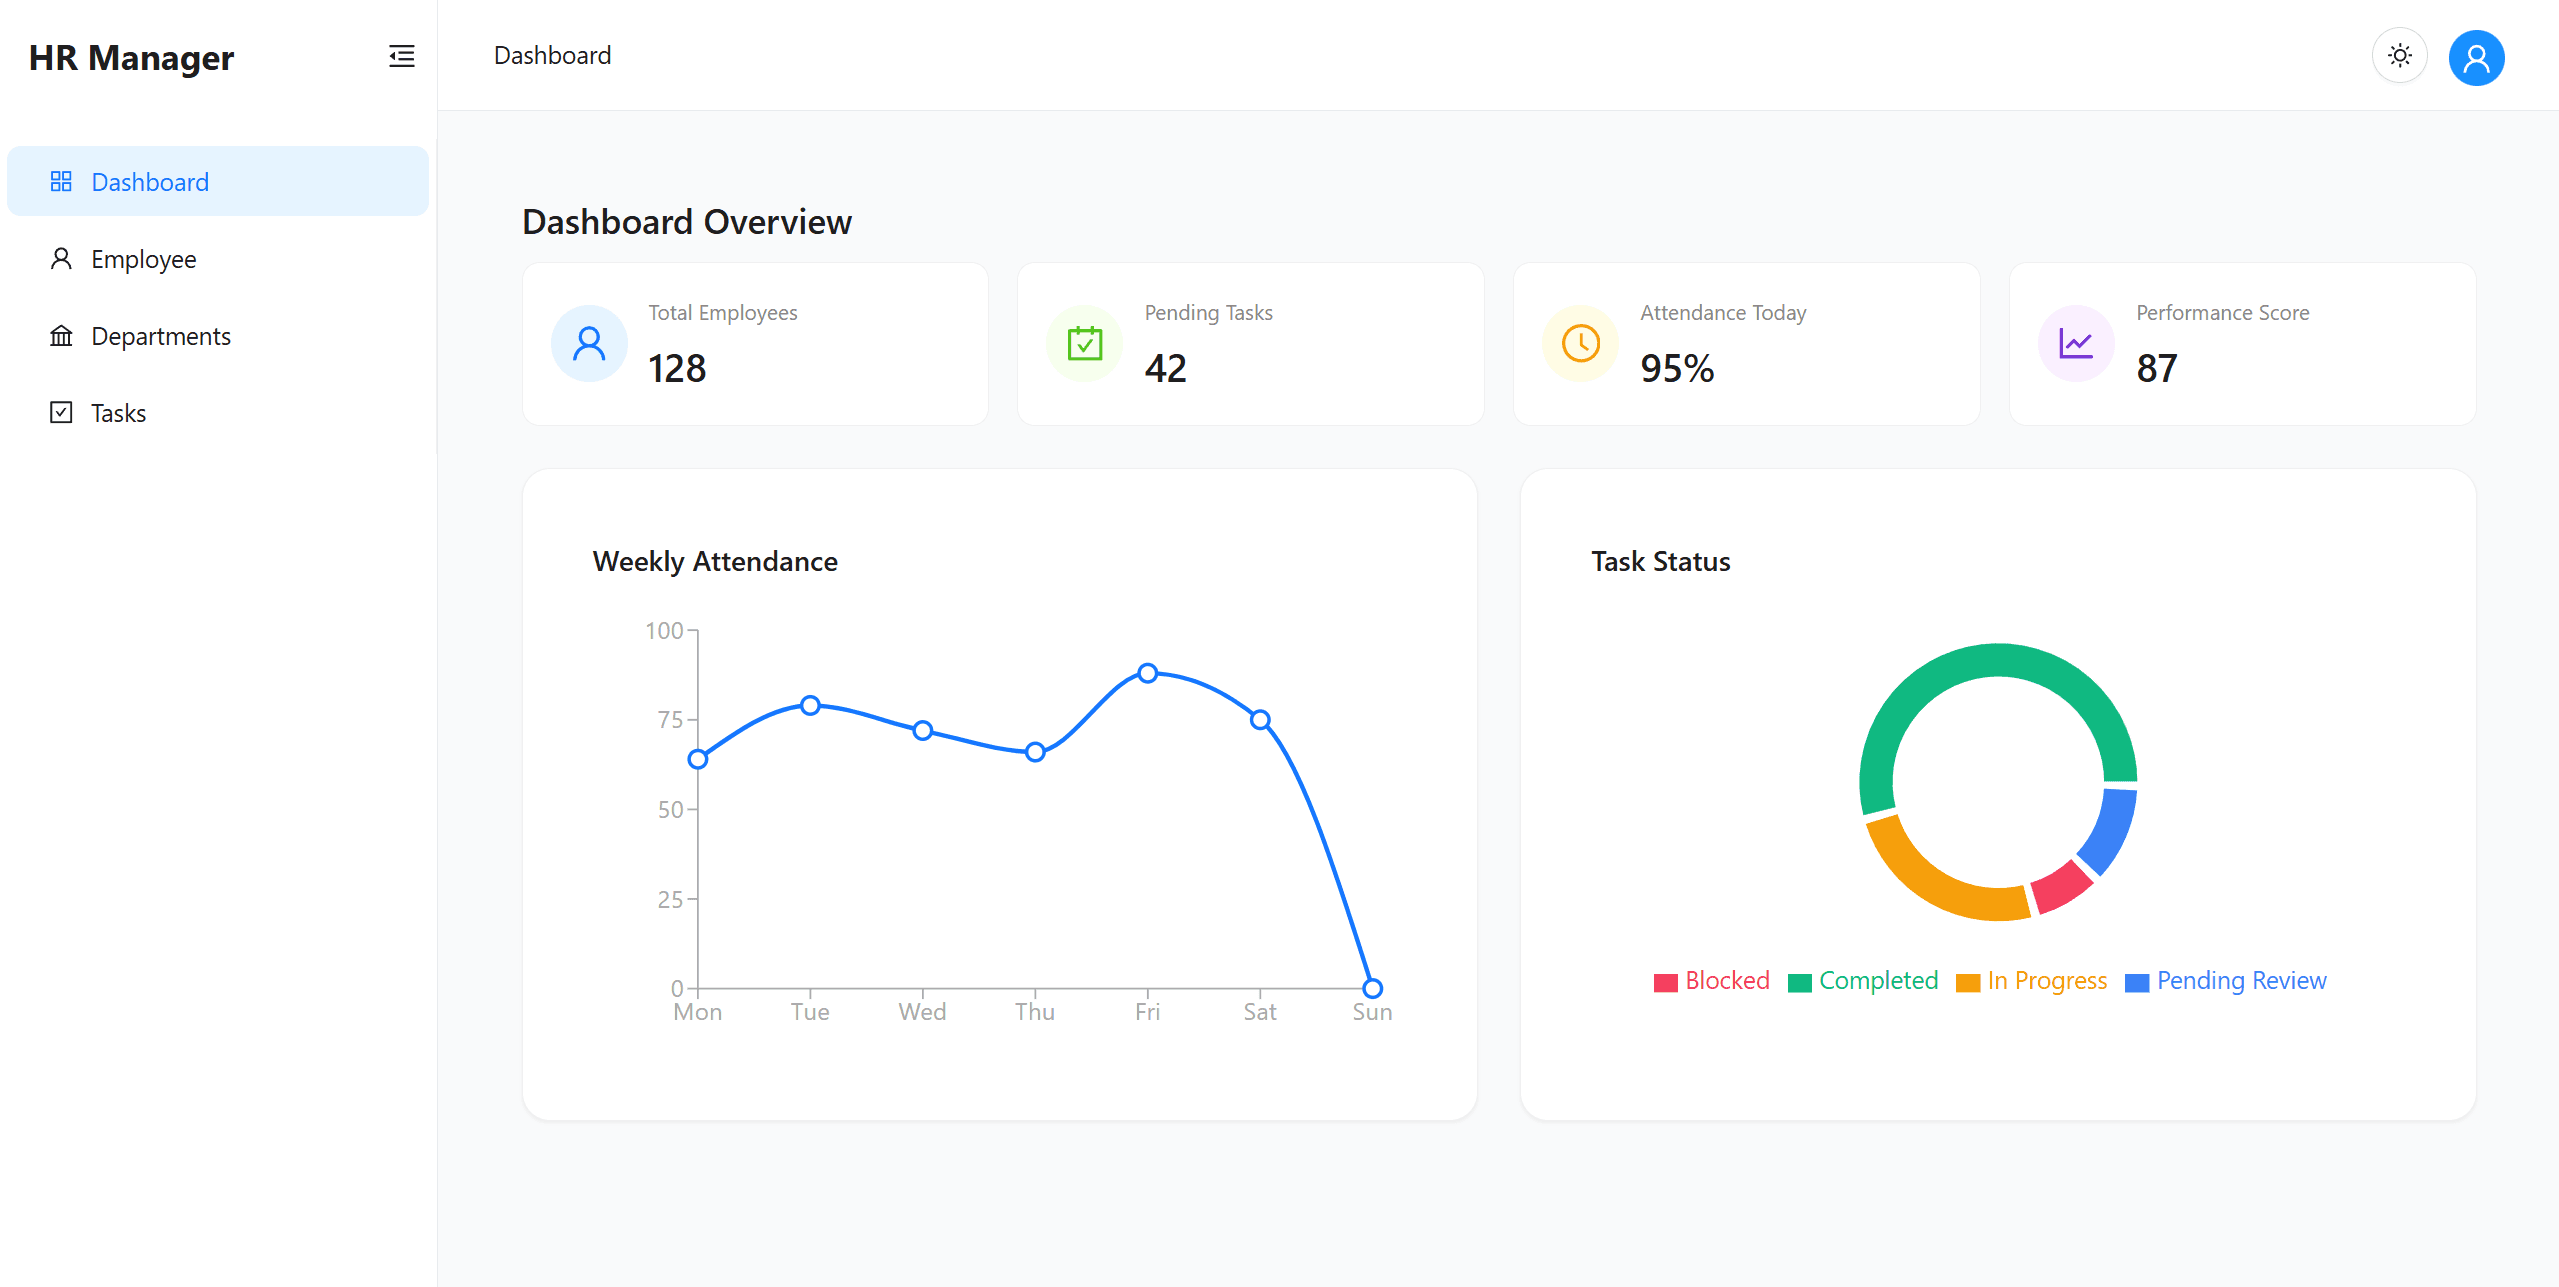Toggle the Completed legend entry
The image size is (2559, 1287).
coord(1862,981)
